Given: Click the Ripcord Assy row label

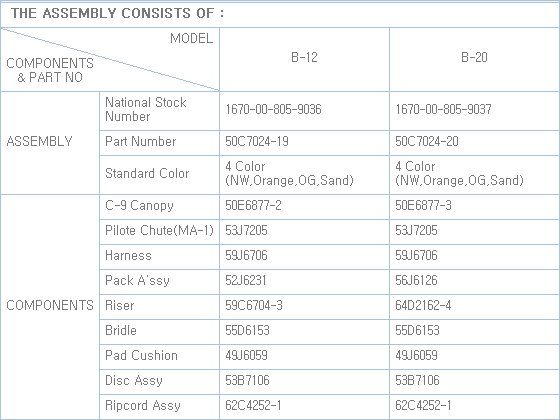Looking at the screenshot, I should click(x=143, y=406).
